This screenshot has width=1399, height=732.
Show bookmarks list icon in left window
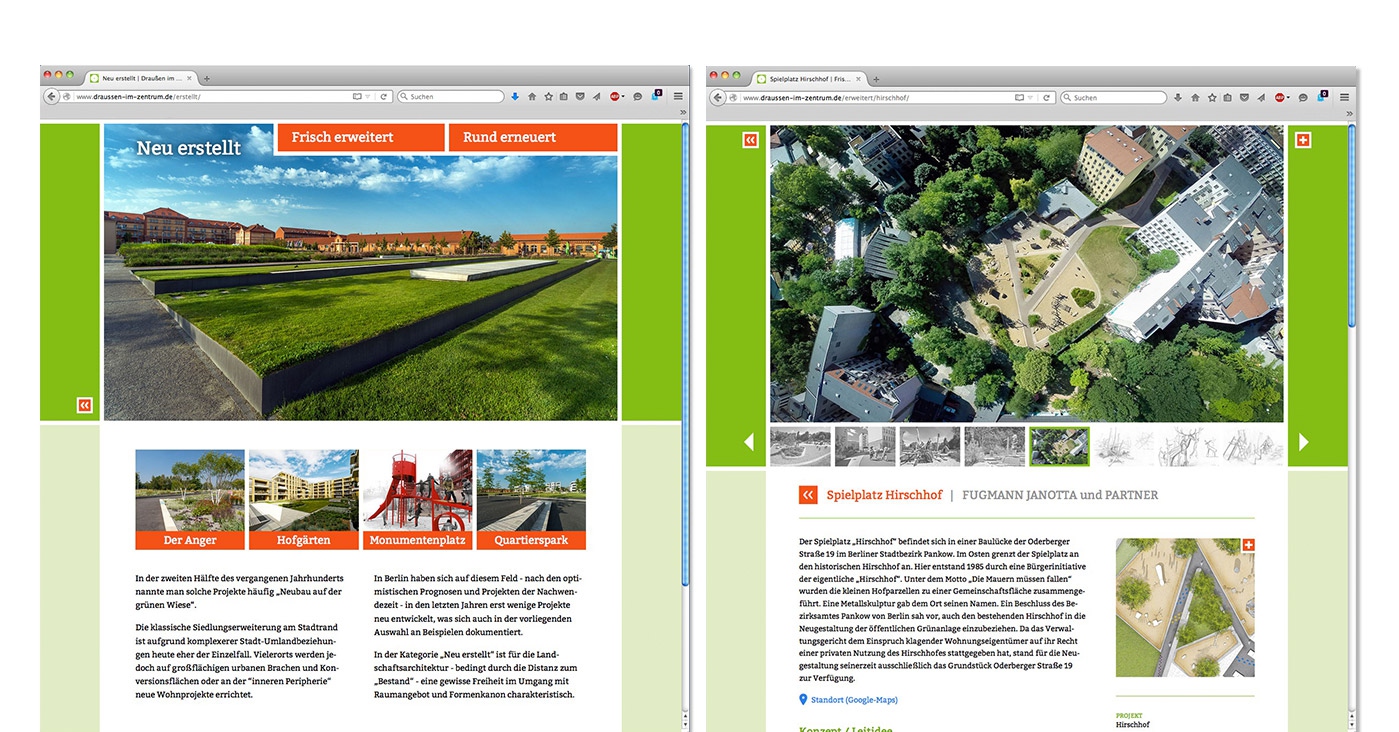[x=563, y=97]
